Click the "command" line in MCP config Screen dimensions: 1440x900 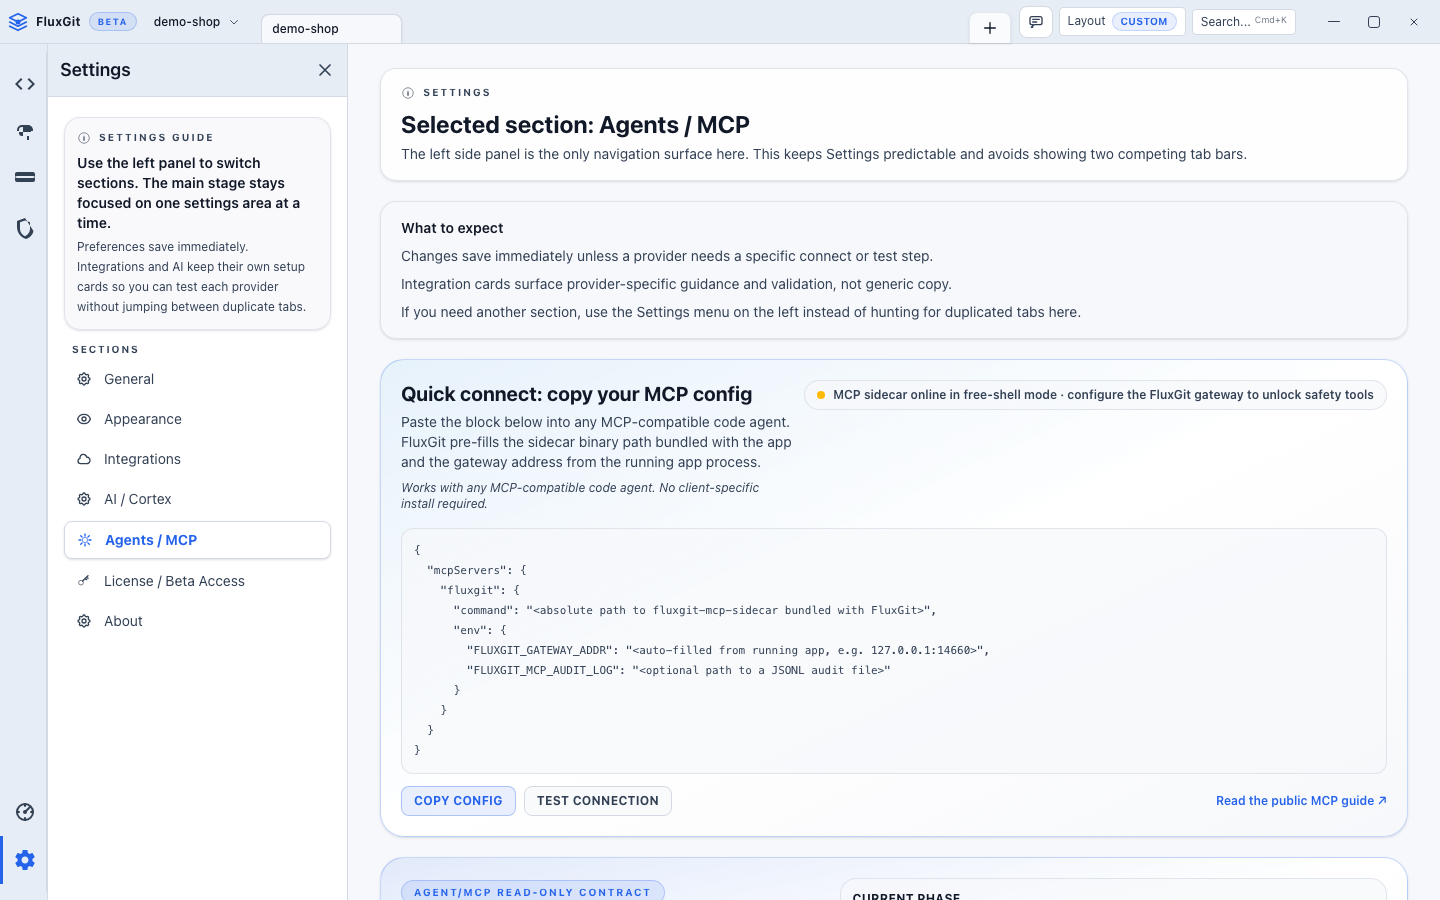(695, 610)
